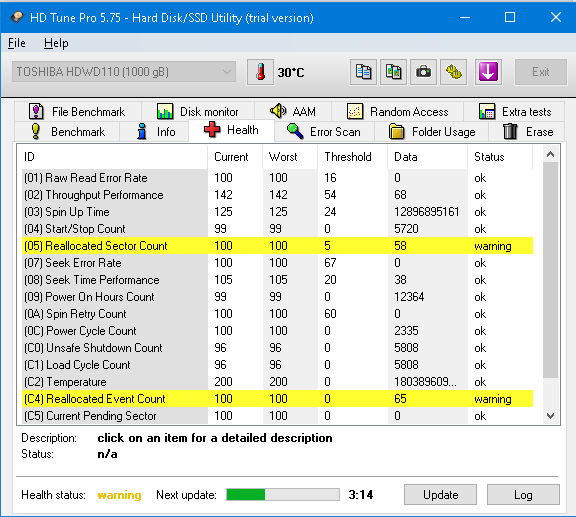
Task: Open the Log button
Action: (523, 495)
